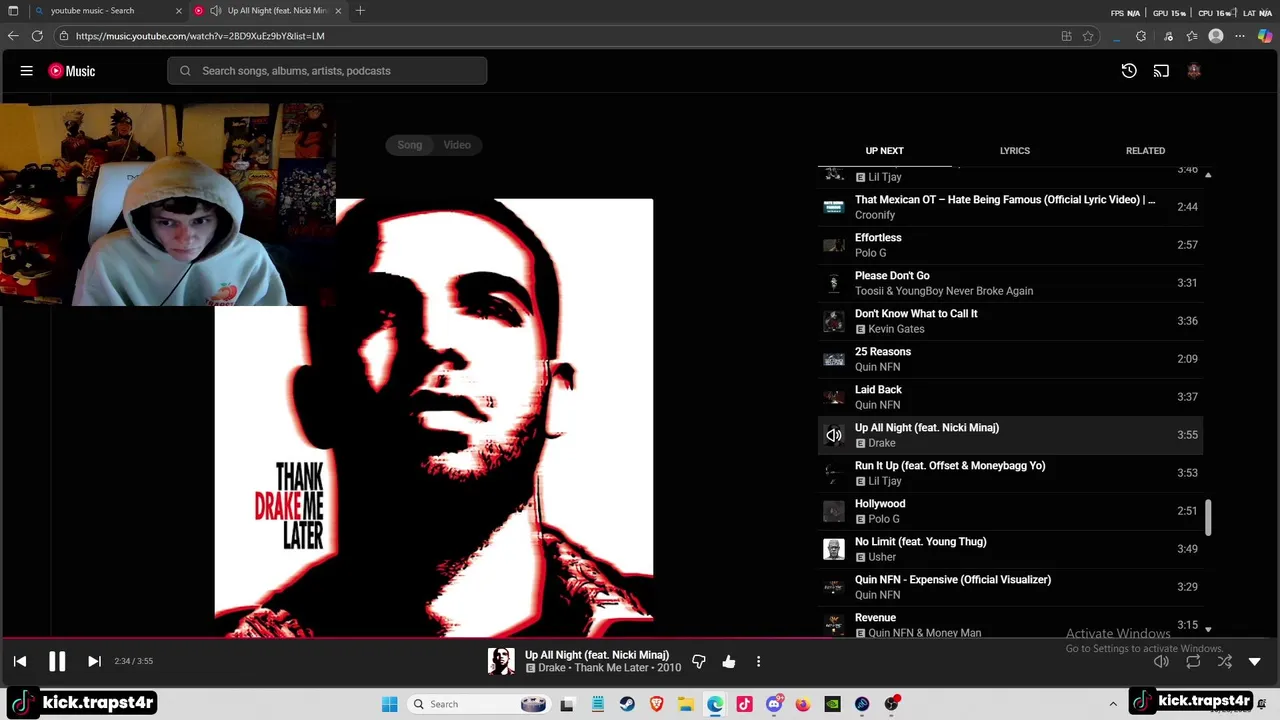1280x720 pixels.
Task: Play Hollywood by Polo G
Action: click(1010, 511)
